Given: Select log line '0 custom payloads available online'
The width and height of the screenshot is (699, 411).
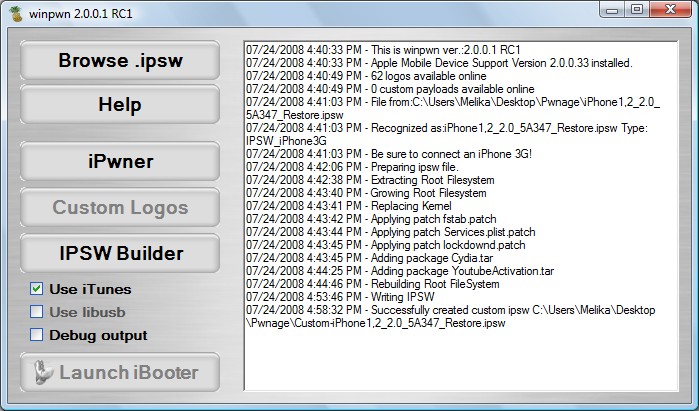Looking at the screenshot, I should 390,89.
